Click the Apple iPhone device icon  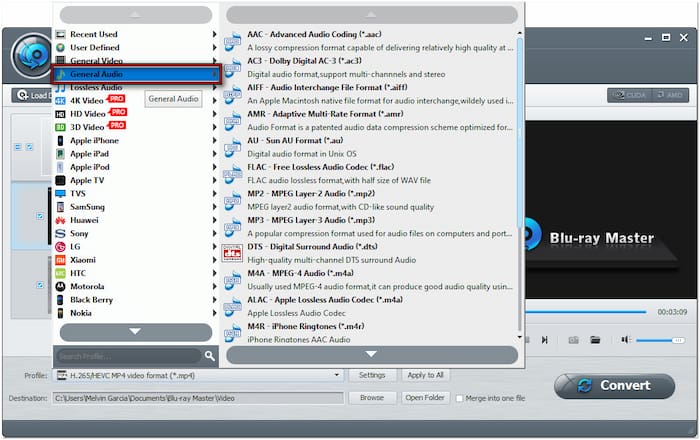(60, 141)
